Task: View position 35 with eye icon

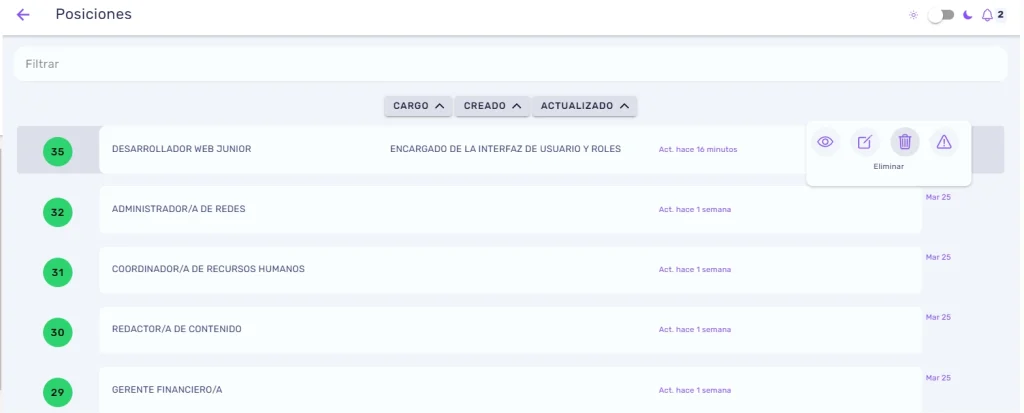Action: click(x=825, y=142)
